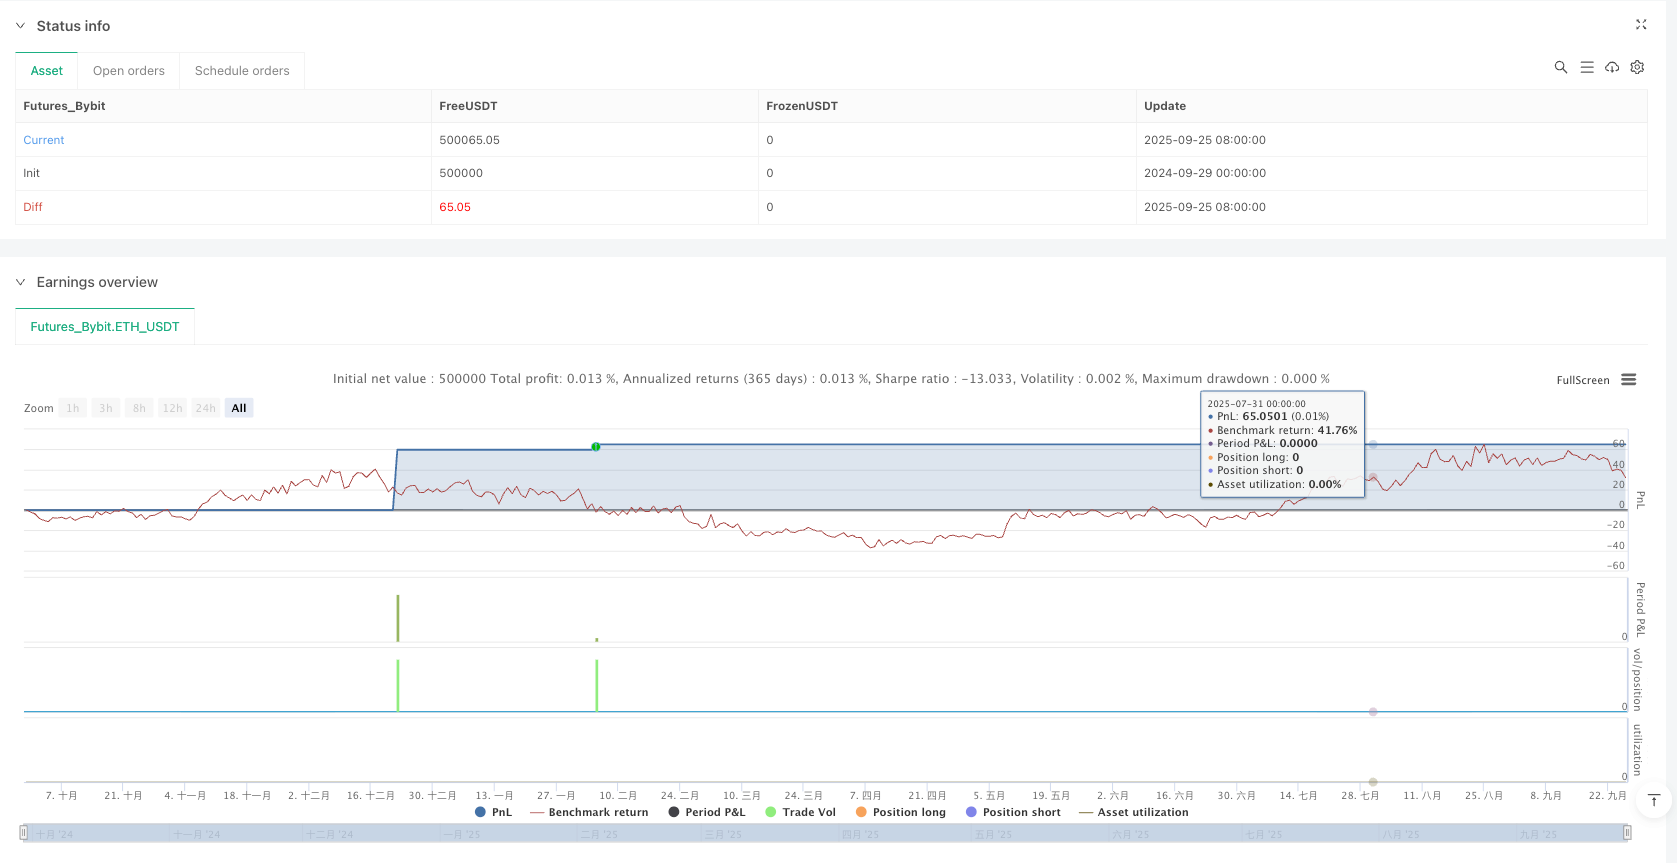The width and height of the screenshot is (1677, 863).
Task: Click the left handle of range navigator
Action: [24, 833]
